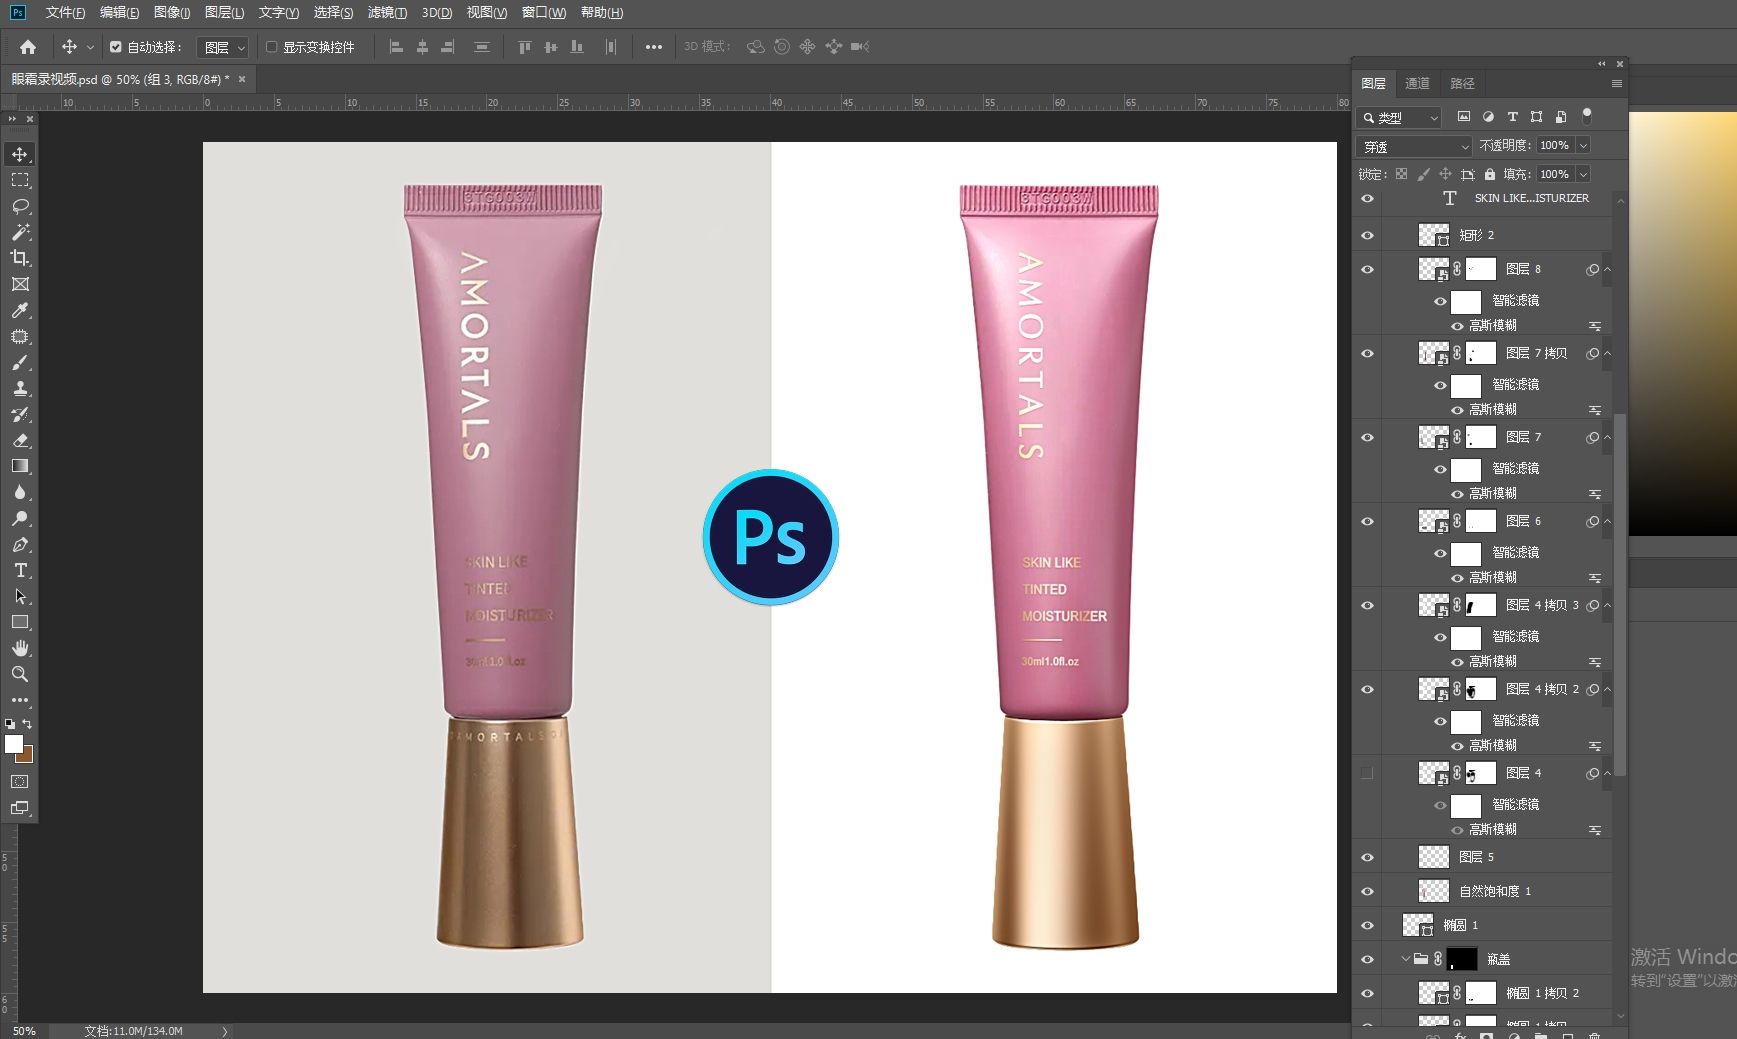Click the align top edges icon
Viewport: 1737px width, 1039px height.
pyautogui.click(x=524, y=47)
